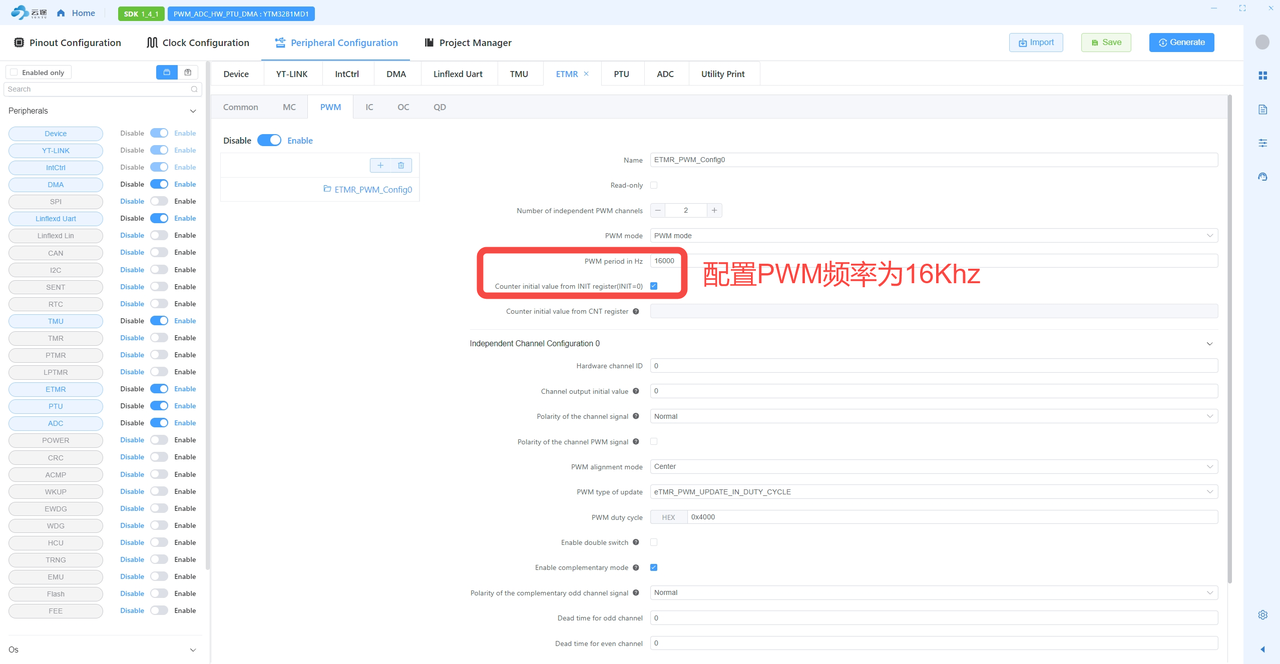Toggle the SPI peripheral enable switch

pos(159,201)
